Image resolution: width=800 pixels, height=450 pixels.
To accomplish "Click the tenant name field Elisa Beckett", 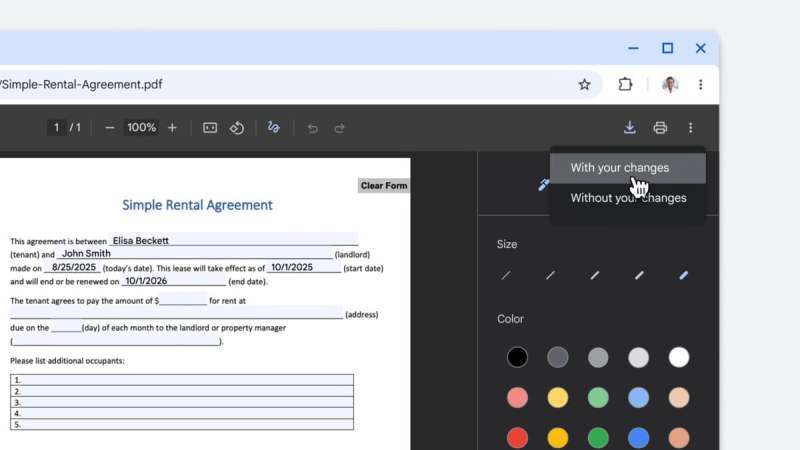I will click(233, 240).
